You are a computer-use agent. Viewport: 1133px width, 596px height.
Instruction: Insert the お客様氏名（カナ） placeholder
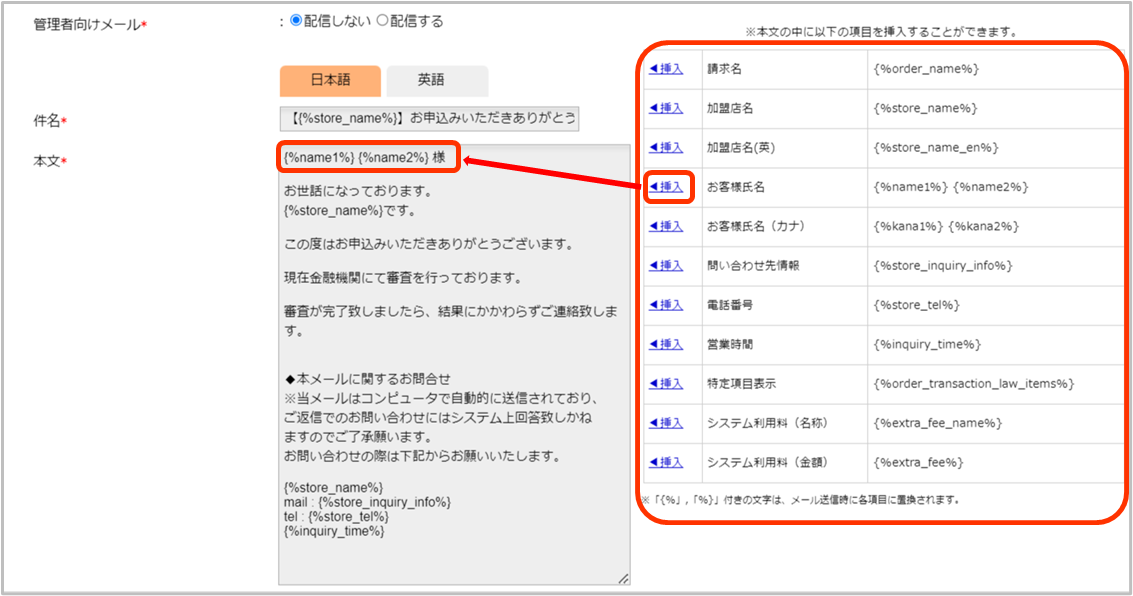click(666, 226)
